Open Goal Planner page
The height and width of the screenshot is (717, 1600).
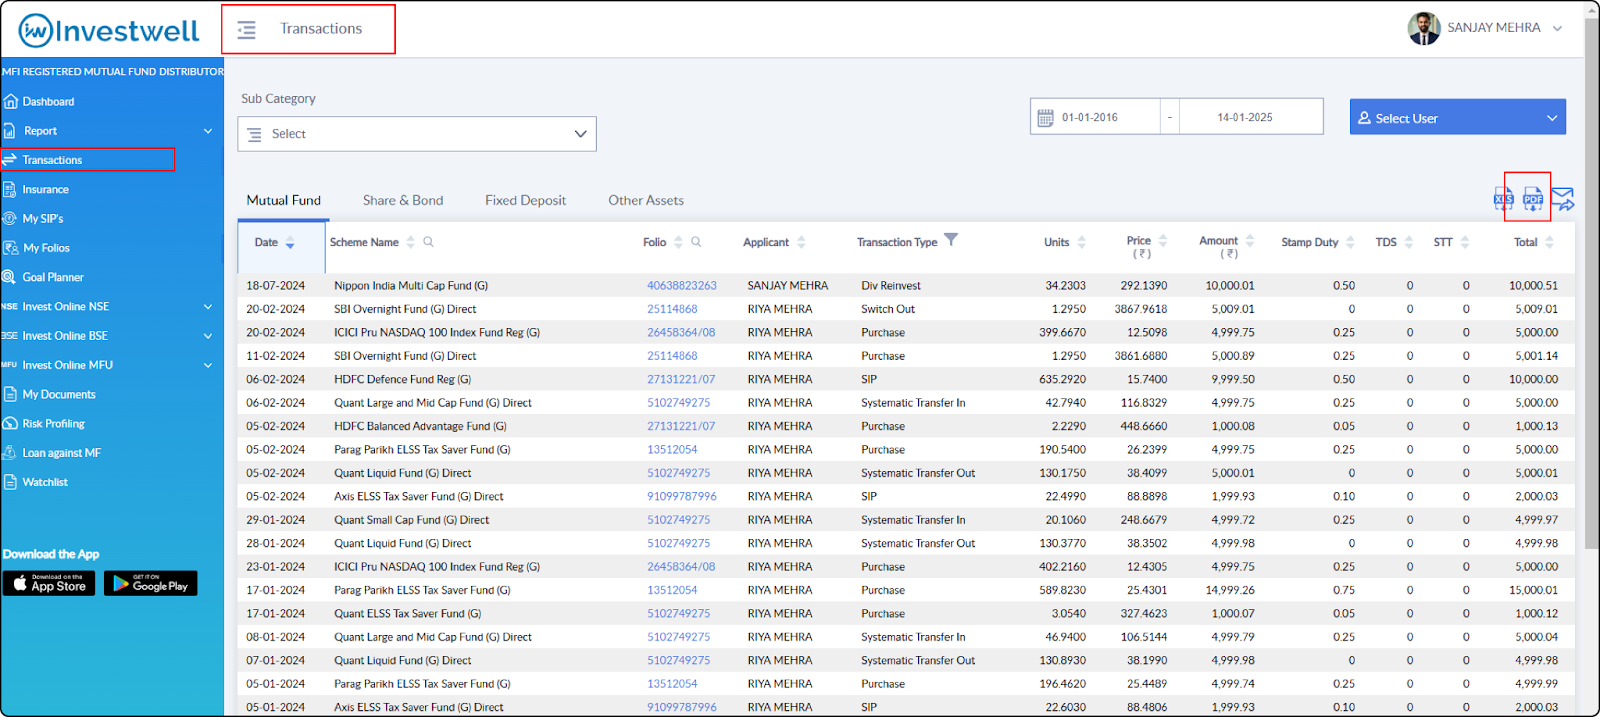pyautogui.click(x=53, y=277)
